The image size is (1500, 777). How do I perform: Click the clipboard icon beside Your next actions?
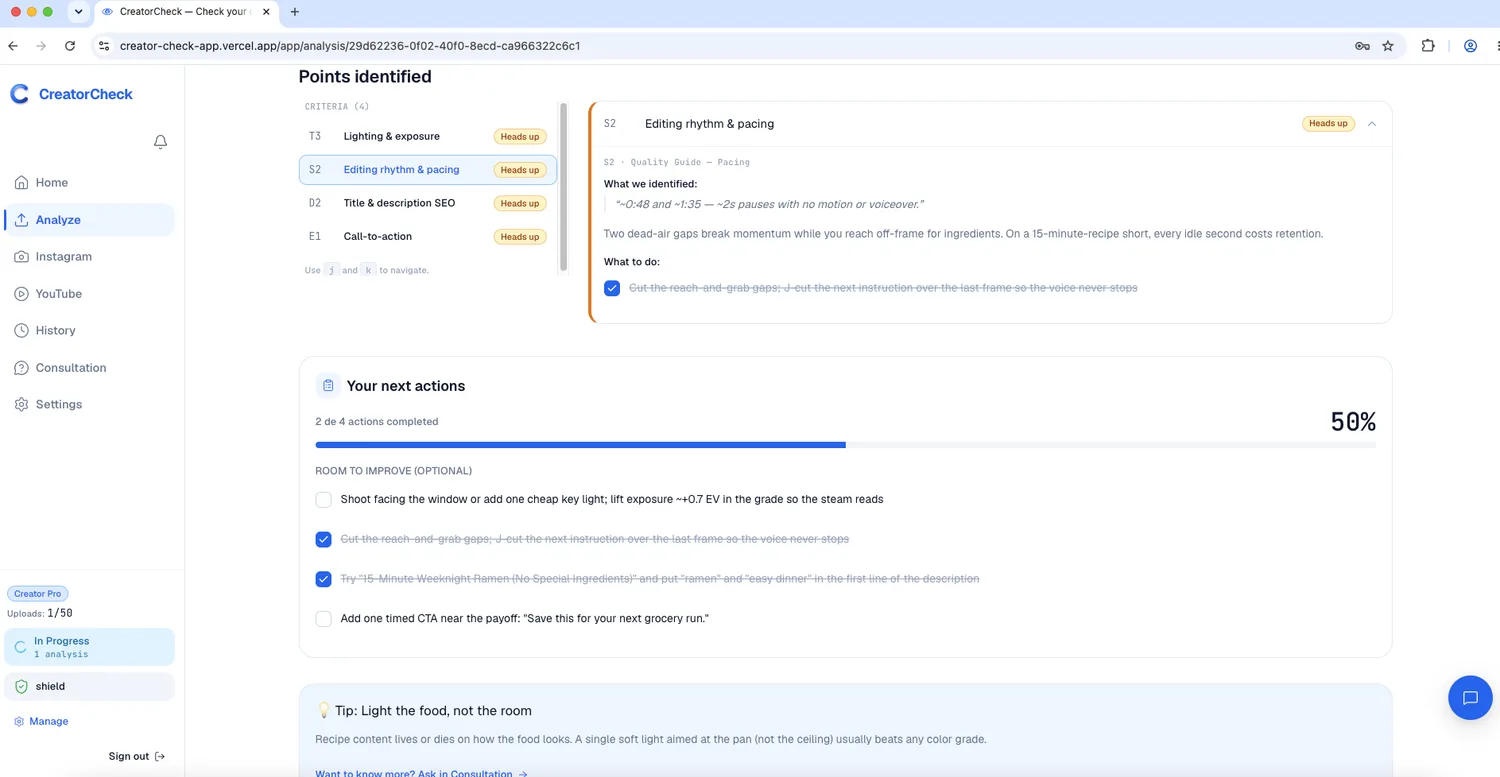click(328, 386)
